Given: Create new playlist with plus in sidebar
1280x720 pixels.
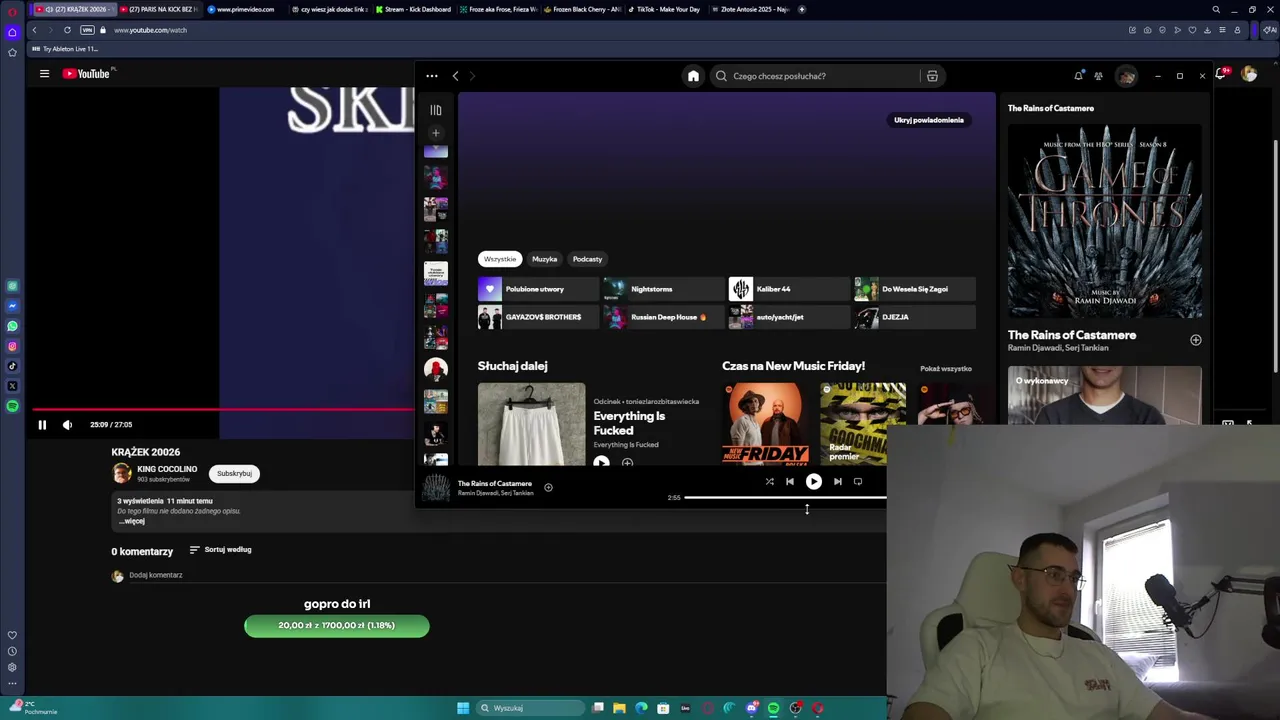Looking at the screenshot, I should click(x=435, y=133).
